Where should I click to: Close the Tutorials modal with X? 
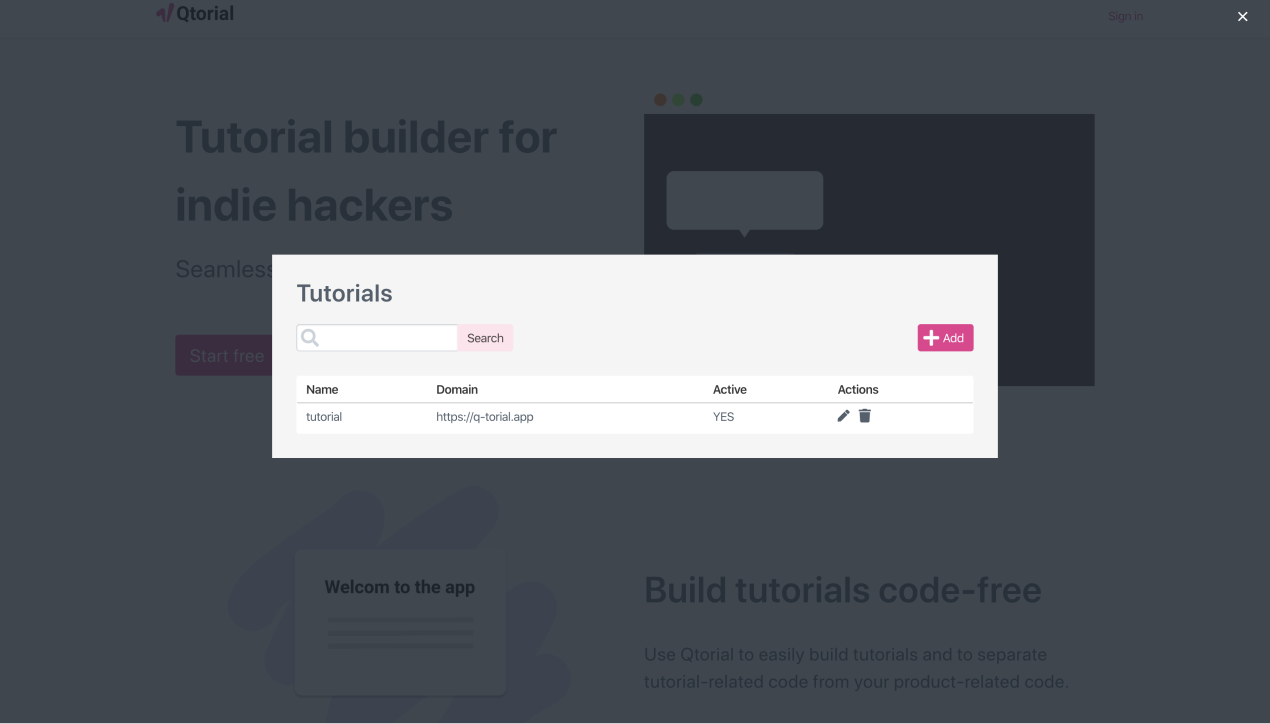pos(1242,17)
